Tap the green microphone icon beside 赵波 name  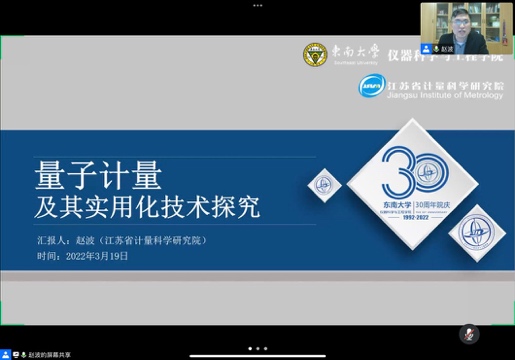coord(436,49)
